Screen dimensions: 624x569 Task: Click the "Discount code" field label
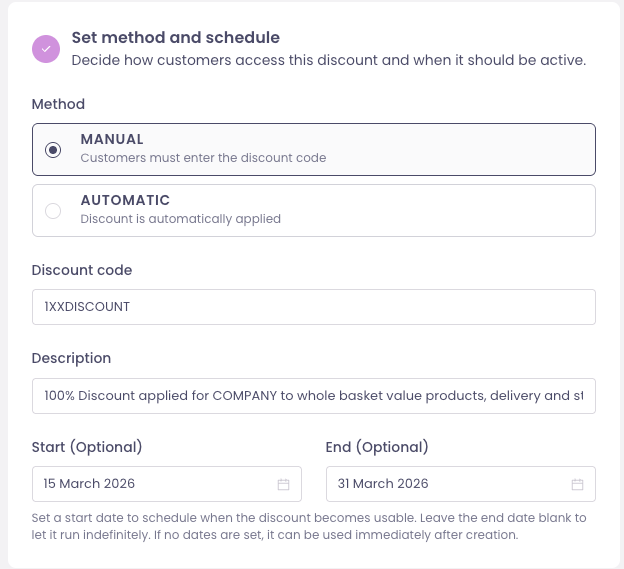coord(82,270)
